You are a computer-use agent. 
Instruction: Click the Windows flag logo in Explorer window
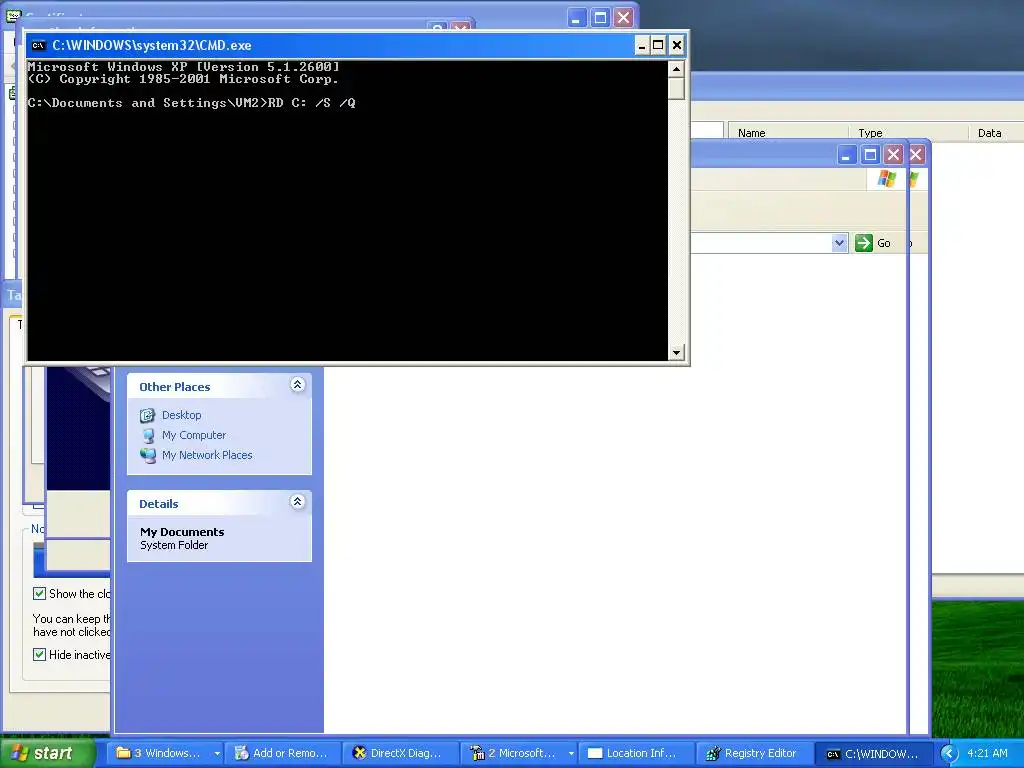point(887,178)
